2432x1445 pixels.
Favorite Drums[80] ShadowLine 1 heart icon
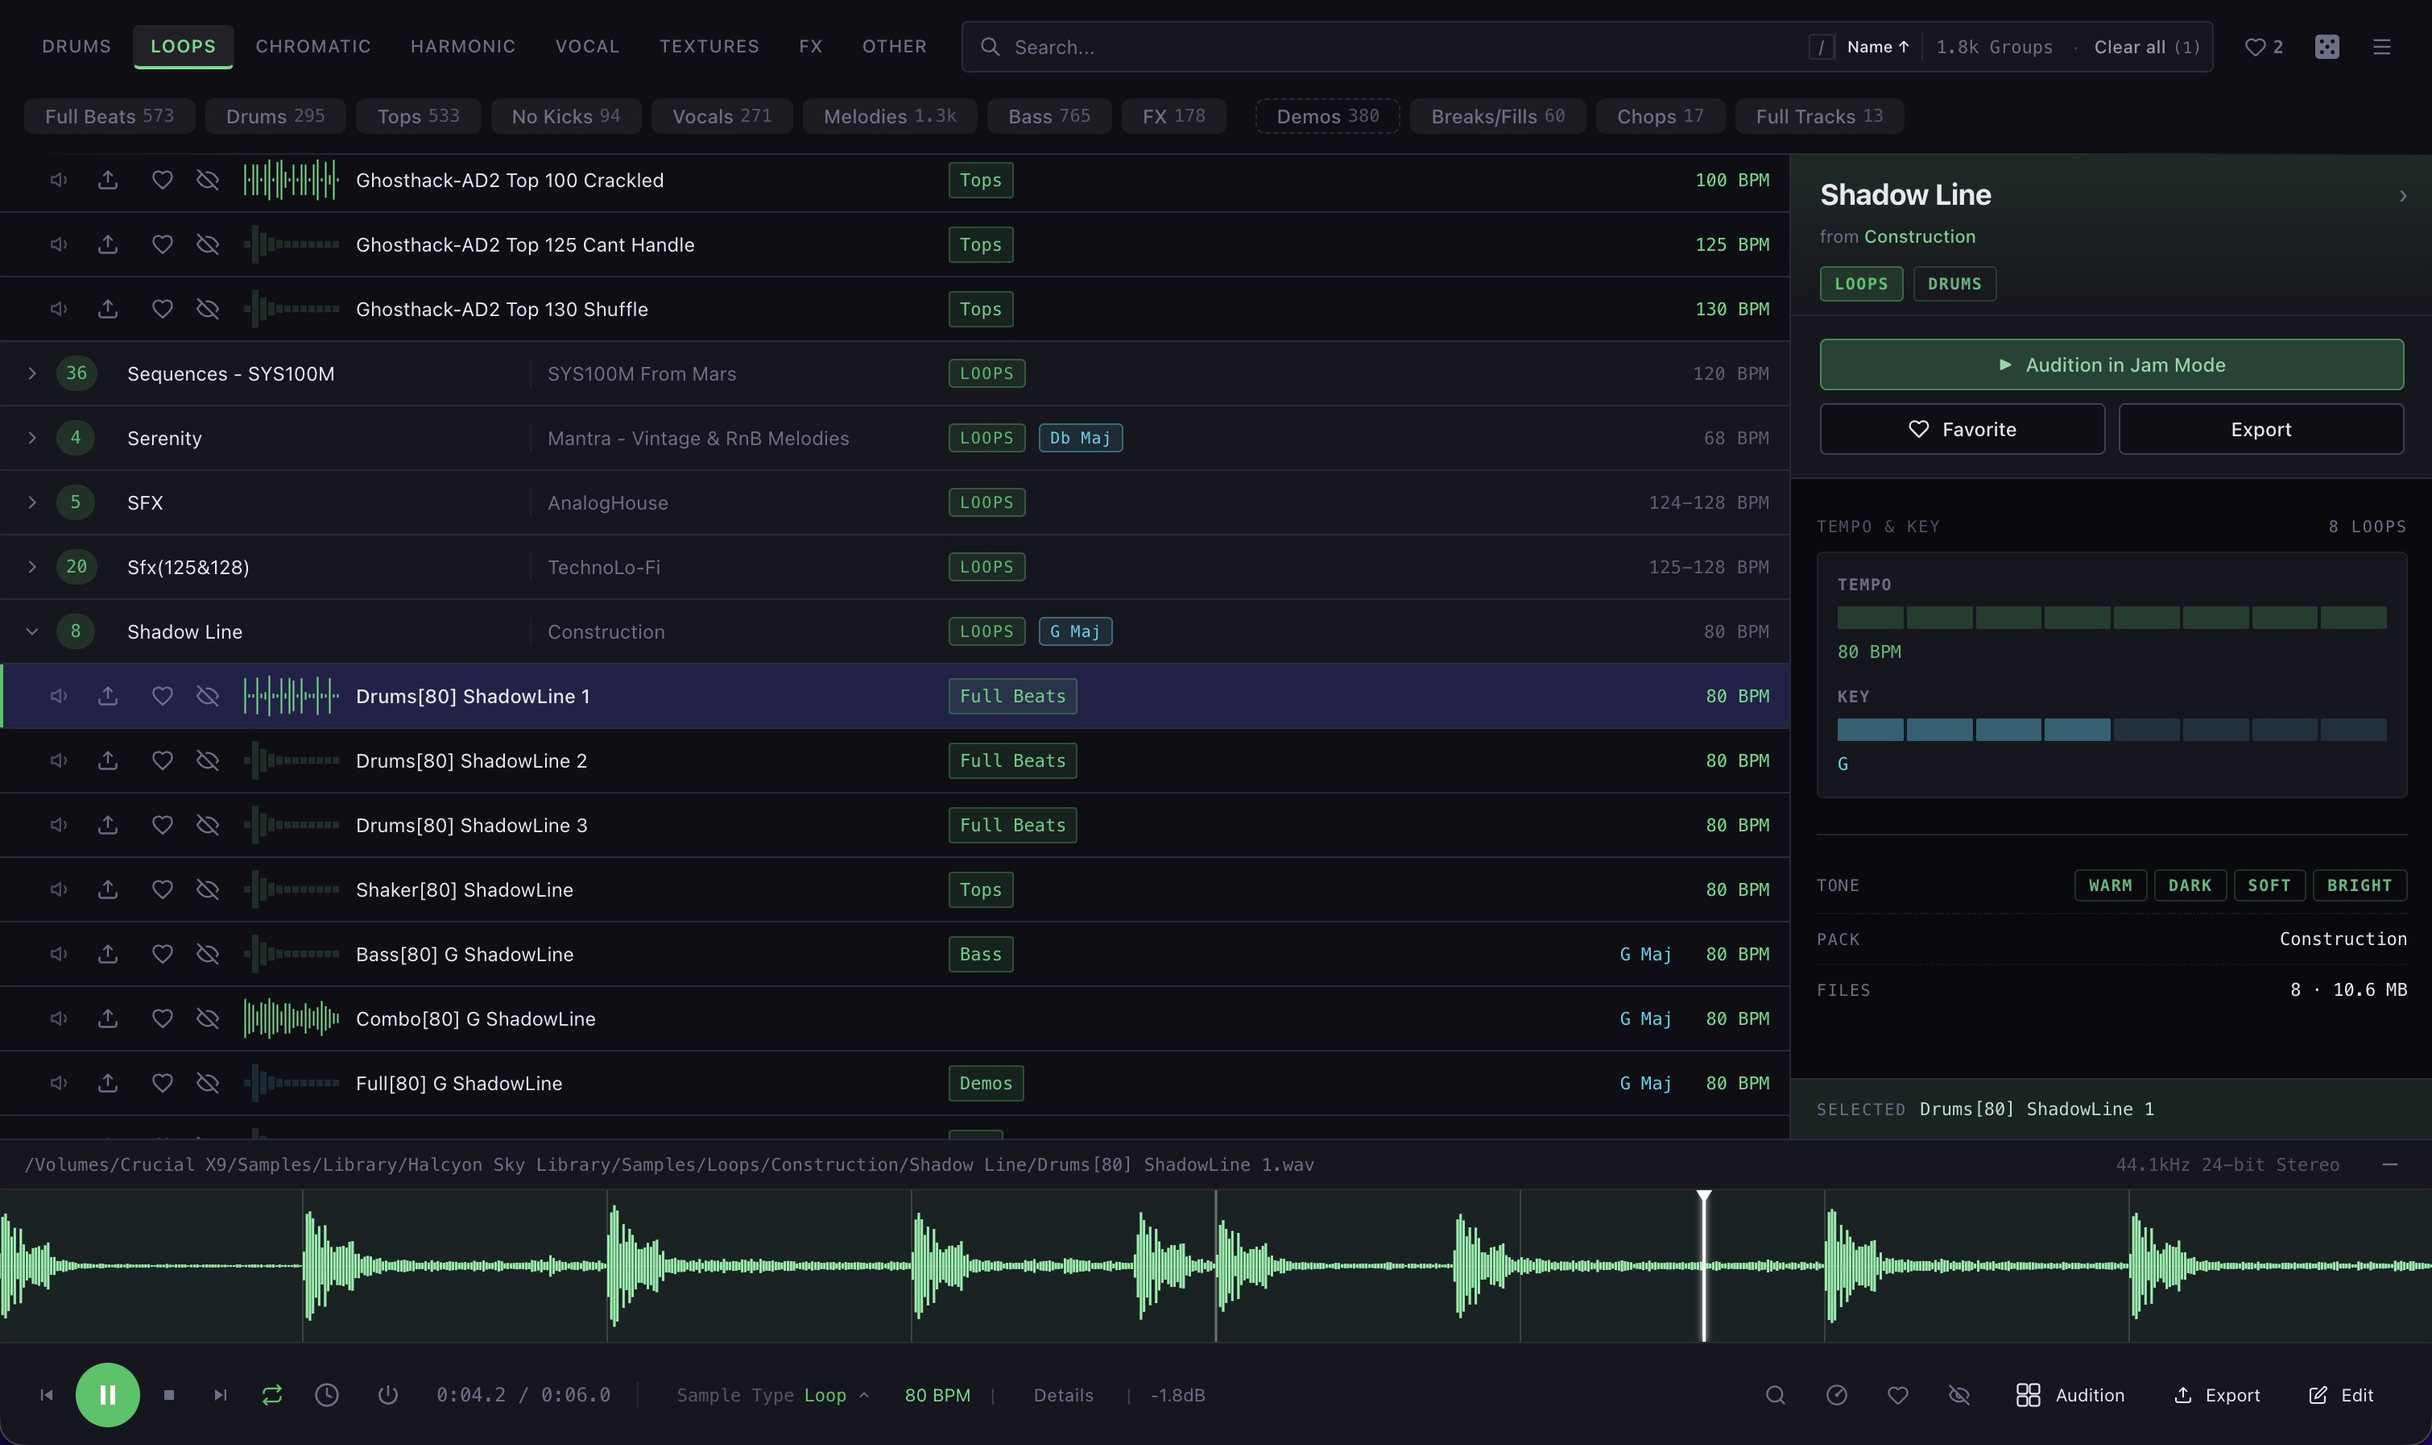[162, 696]
